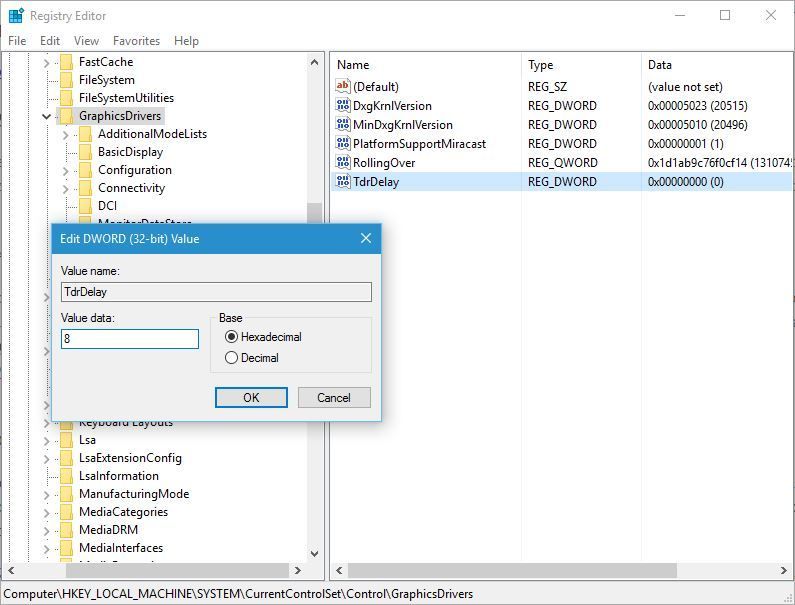This screenshot has width=795, height=605.
Task: Click the FastCache folder icon
Action: (66, 62)
